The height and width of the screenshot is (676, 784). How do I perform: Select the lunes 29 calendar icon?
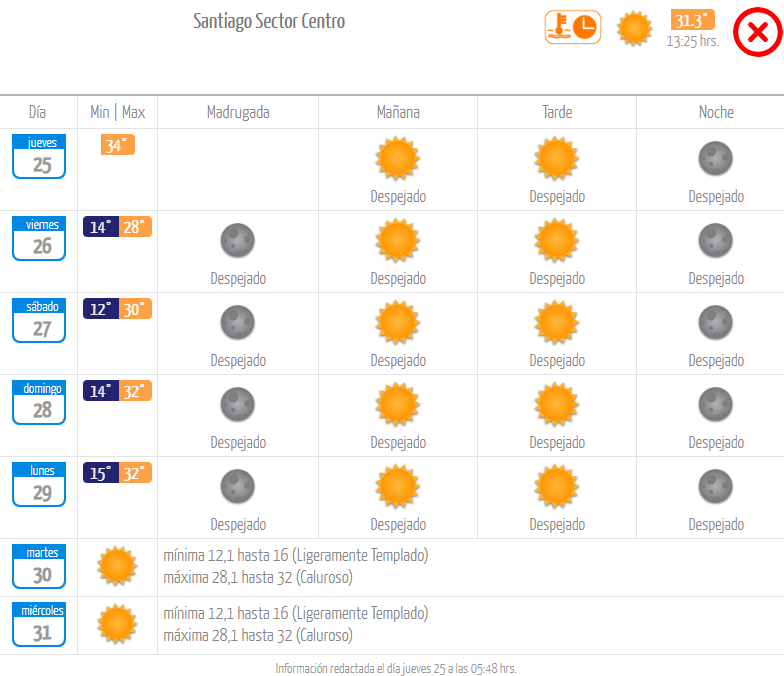coord(39,484)
